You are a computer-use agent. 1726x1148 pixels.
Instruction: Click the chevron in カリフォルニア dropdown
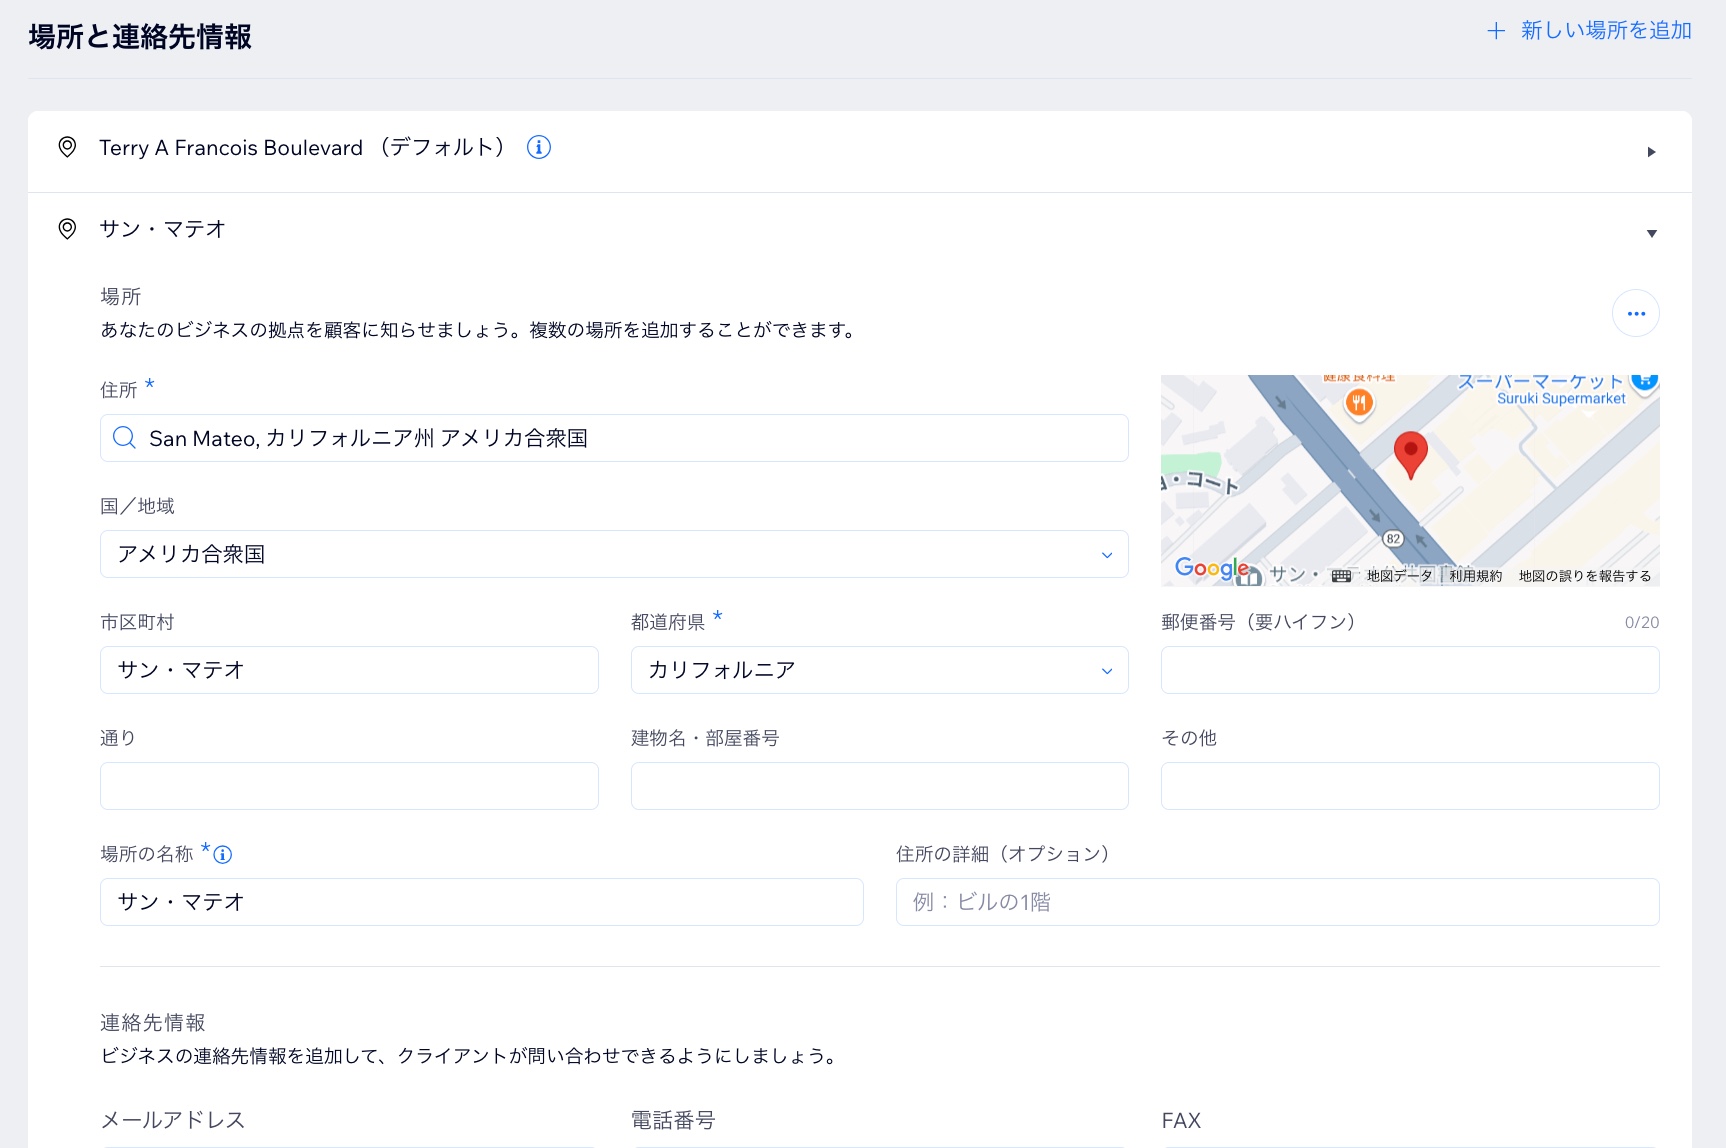coord(1107,671)
